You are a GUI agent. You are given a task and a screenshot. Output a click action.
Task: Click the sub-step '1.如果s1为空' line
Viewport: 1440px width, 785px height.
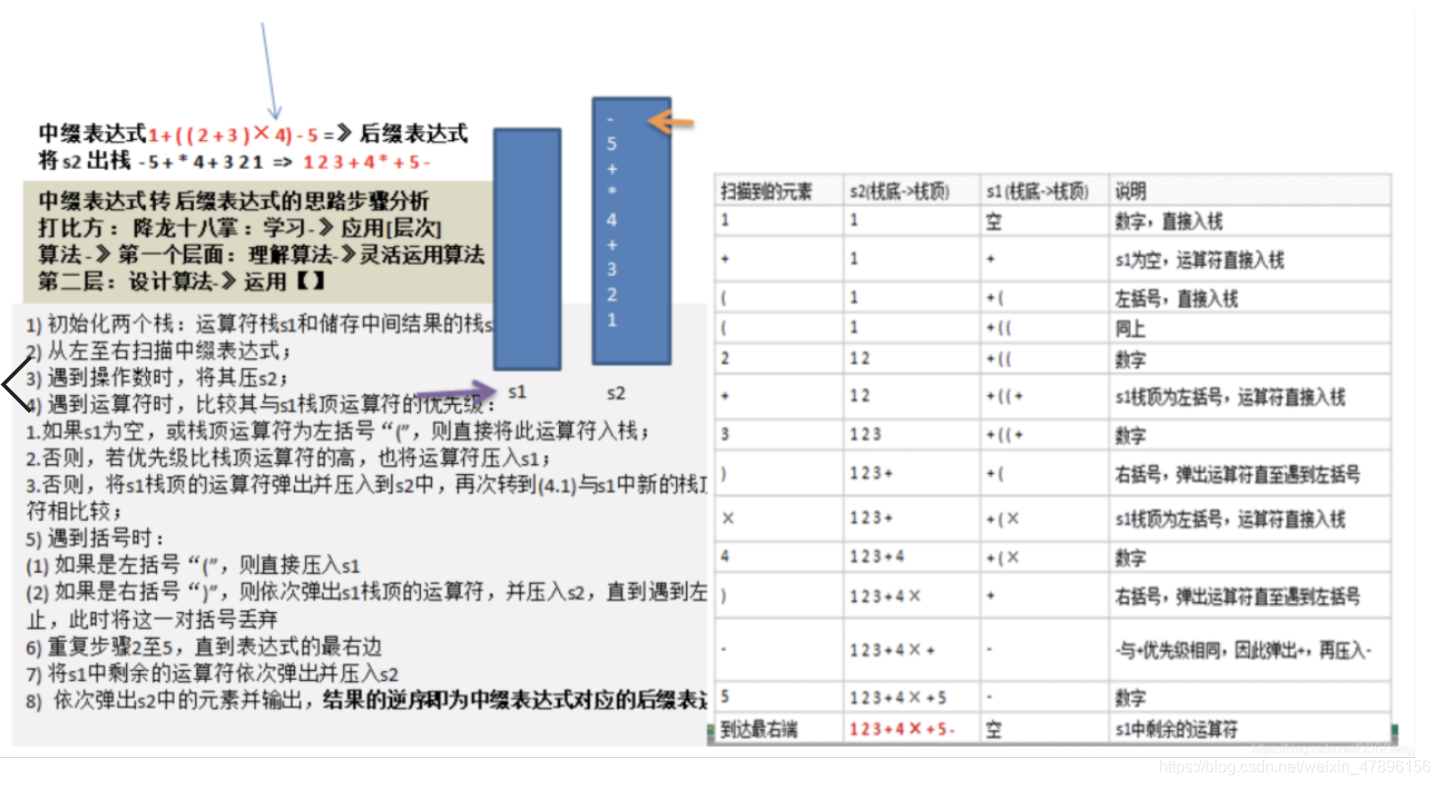[338, 432]
